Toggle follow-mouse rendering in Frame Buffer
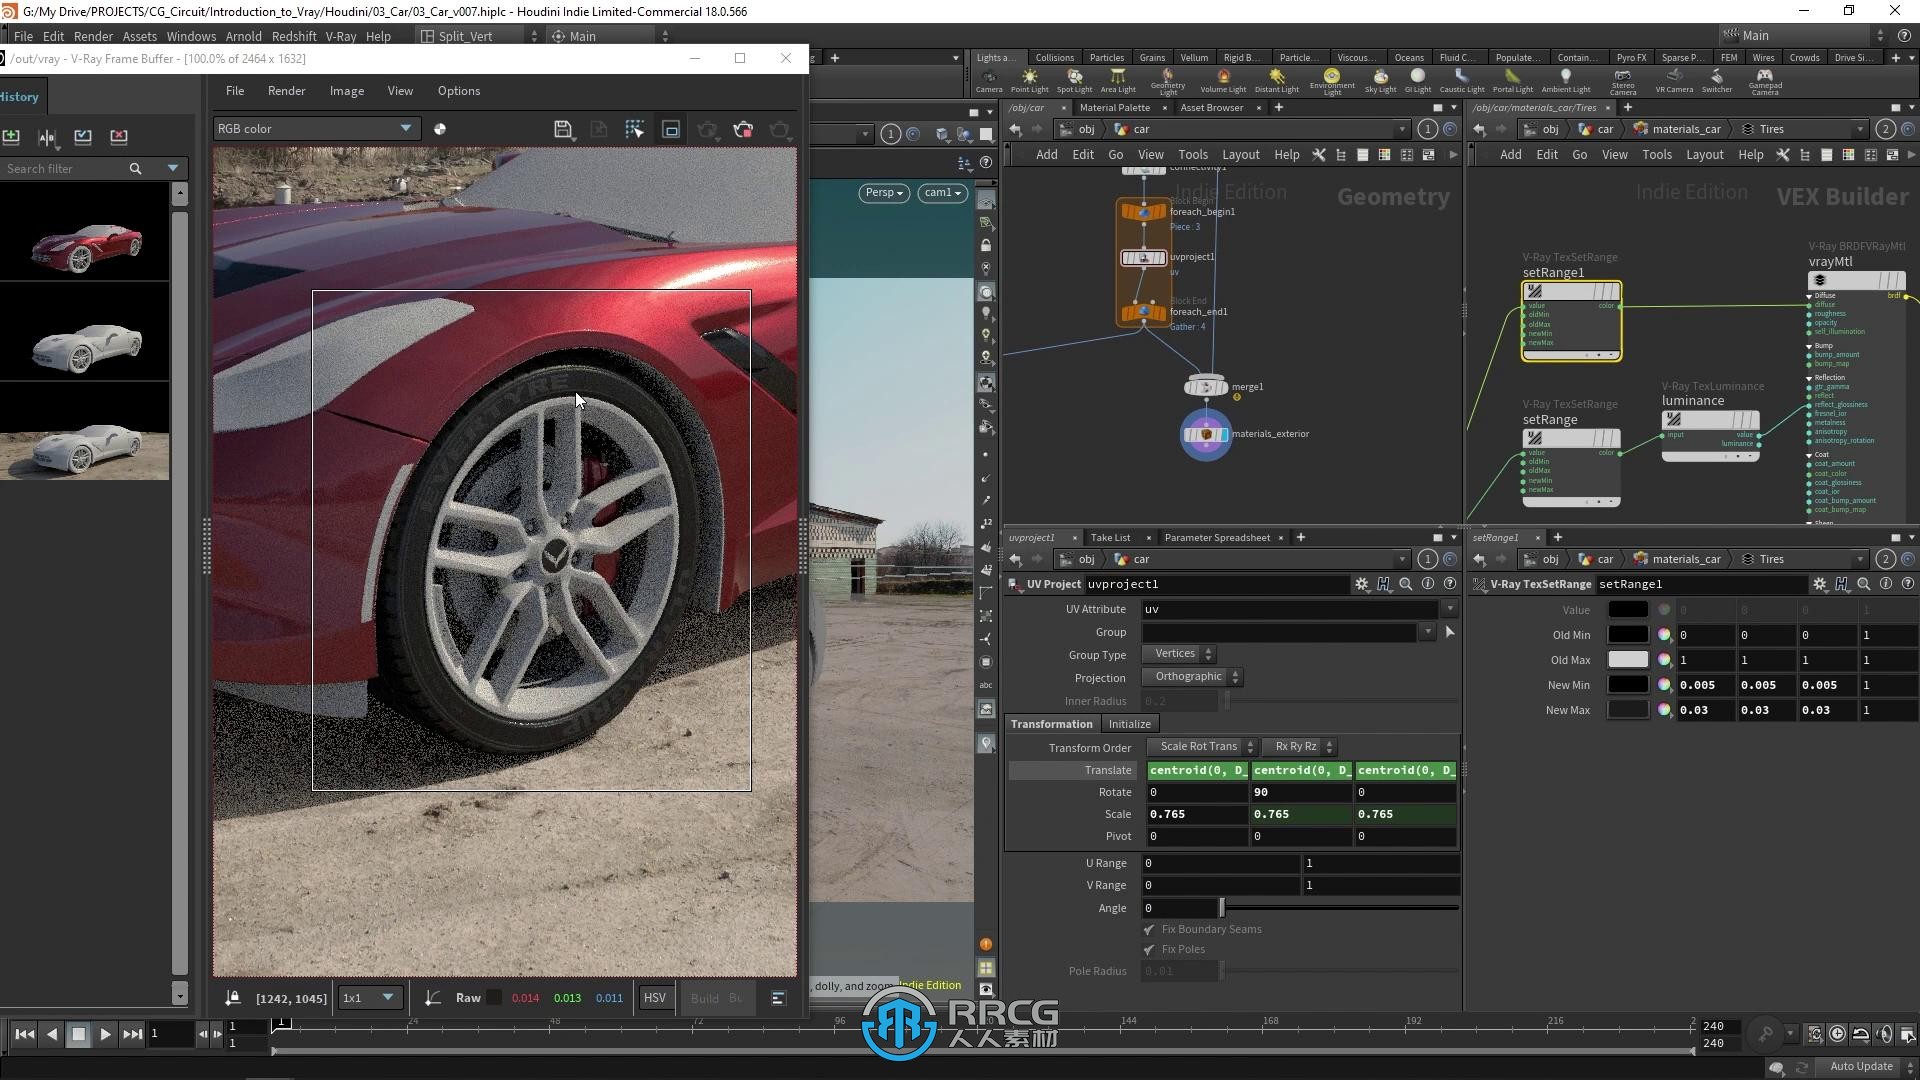Screen dimensions: 1920x1080 [635, 129]
